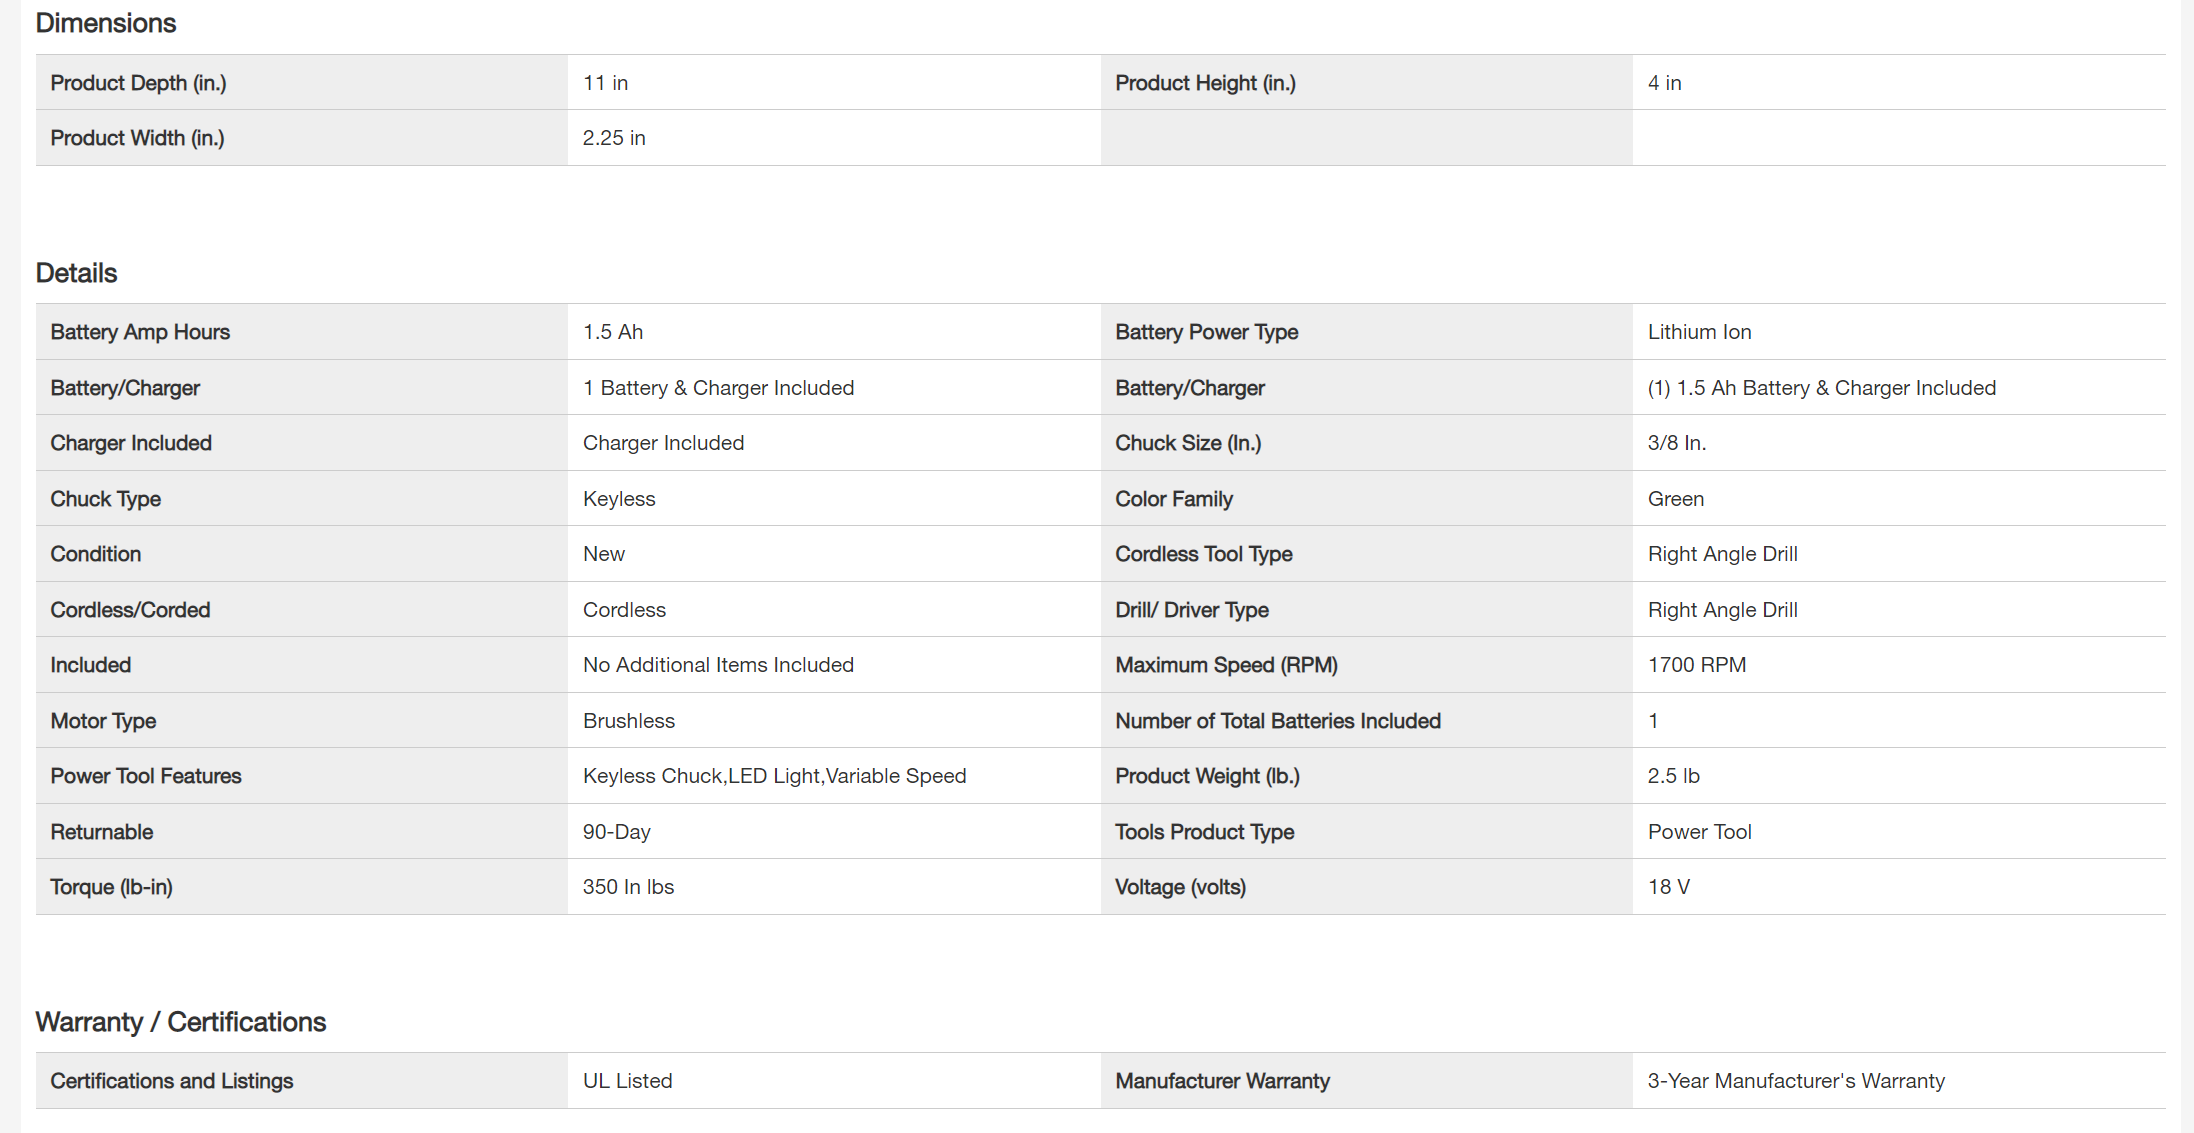This screenshot has height=1133, width=2194.
Task: Click the Keyless chuck type value
Action: 619,499
